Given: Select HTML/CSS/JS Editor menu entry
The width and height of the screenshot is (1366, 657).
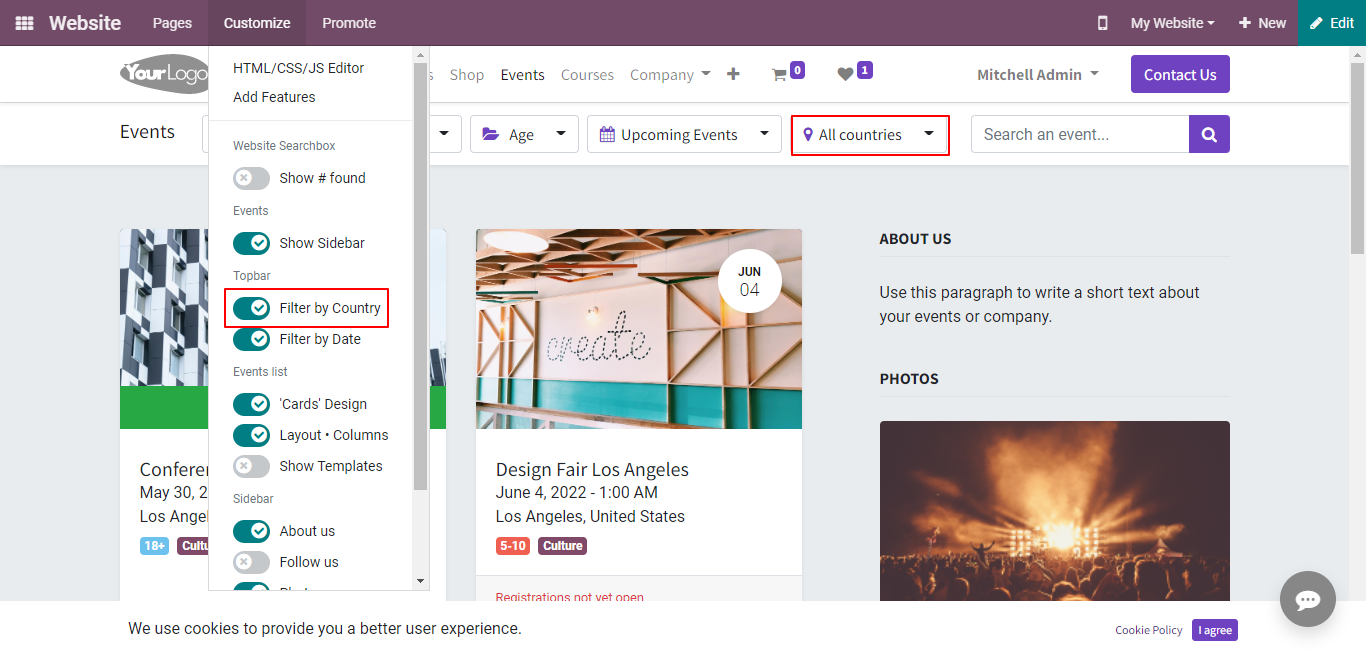Looking at the screenshot, I should (298, 68).
